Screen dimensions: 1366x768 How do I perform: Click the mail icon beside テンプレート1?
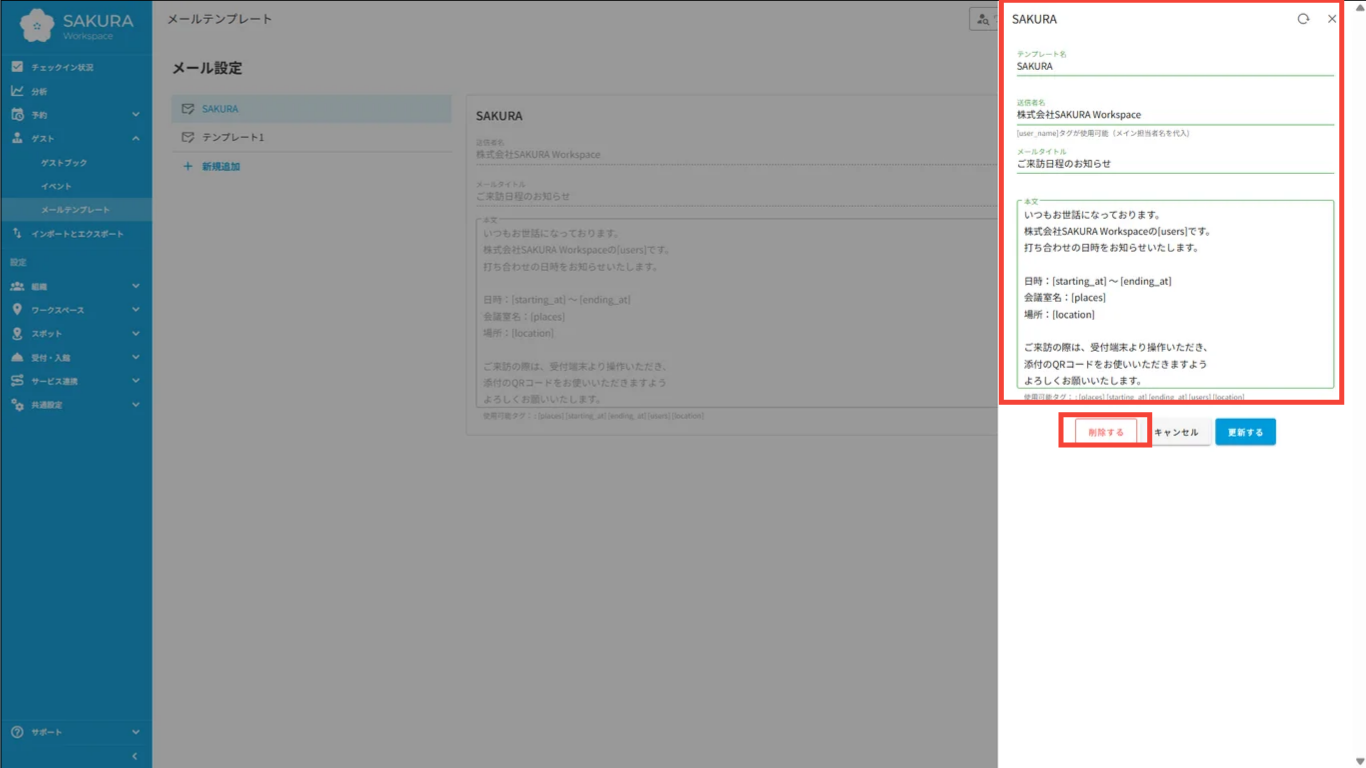(187, 137)
